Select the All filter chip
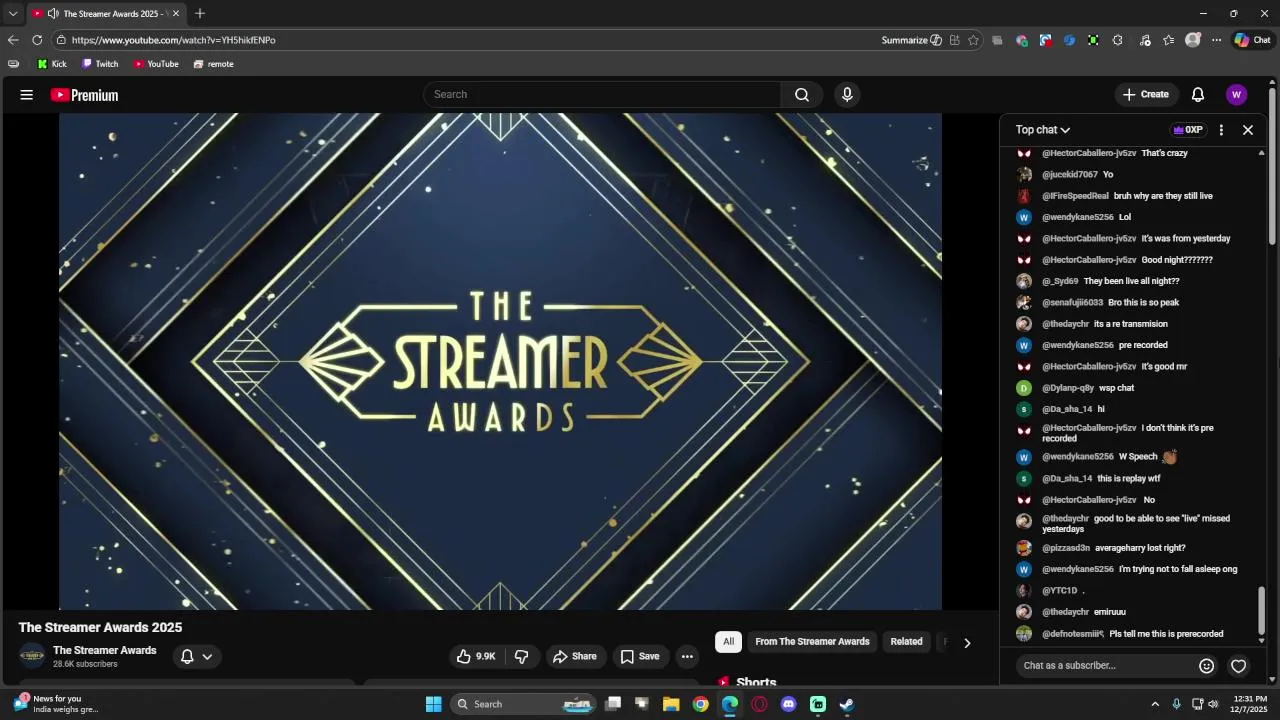This screenshot has height=720, width=1280. (728, 642)
